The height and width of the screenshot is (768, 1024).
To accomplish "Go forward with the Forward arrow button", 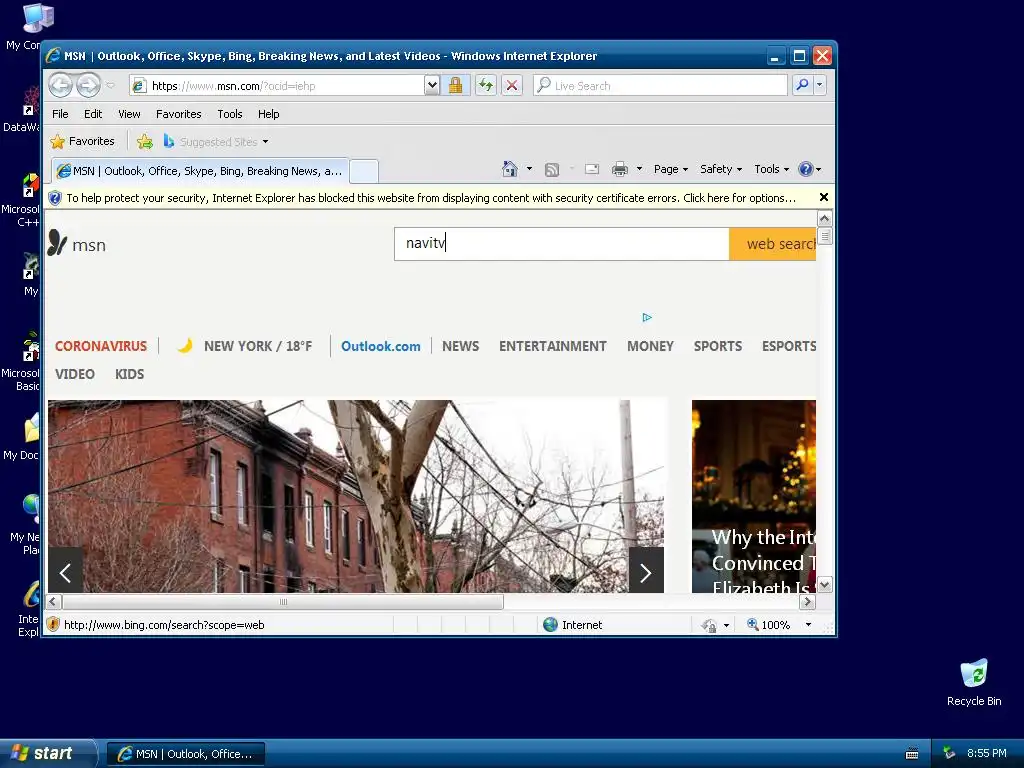I will click(88, 85).
